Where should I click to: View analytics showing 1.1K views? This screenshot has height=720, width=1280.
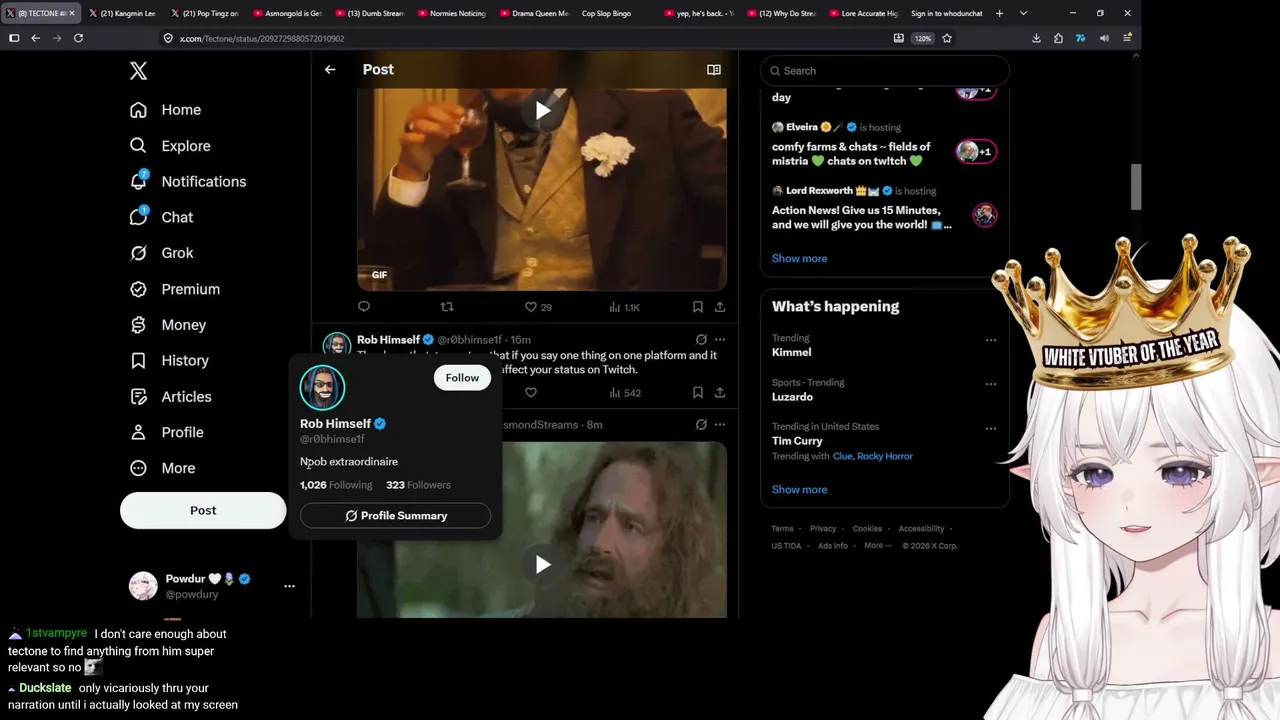(624, 307)
